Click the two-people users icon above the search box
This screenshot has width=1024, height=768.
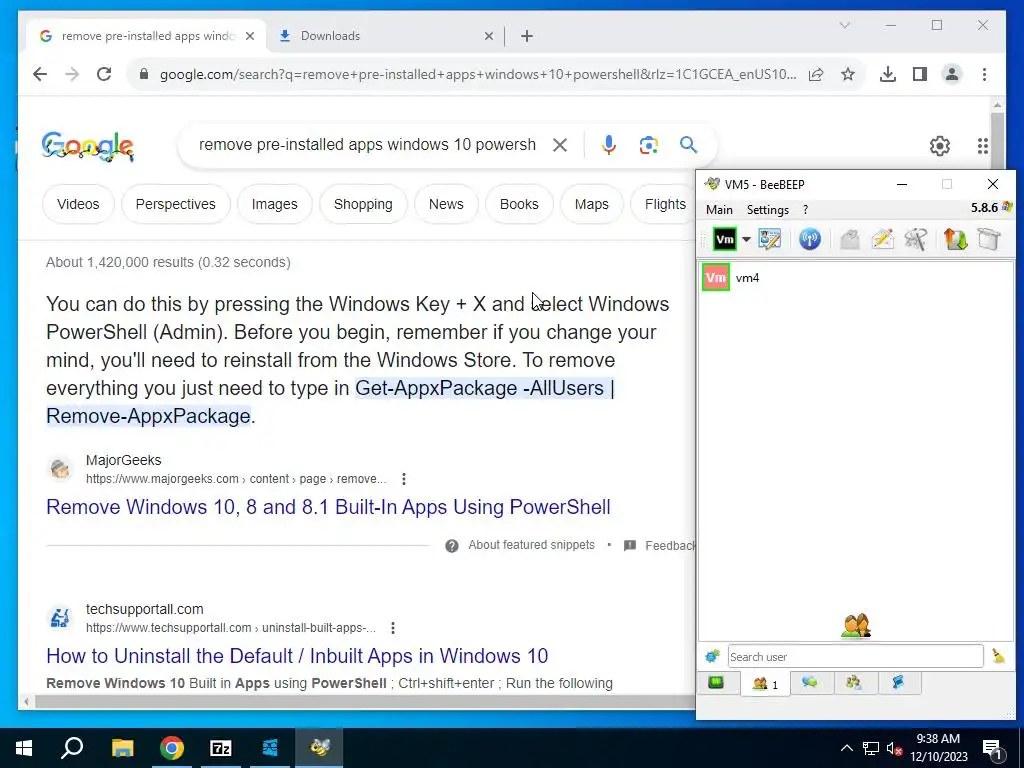856,626
